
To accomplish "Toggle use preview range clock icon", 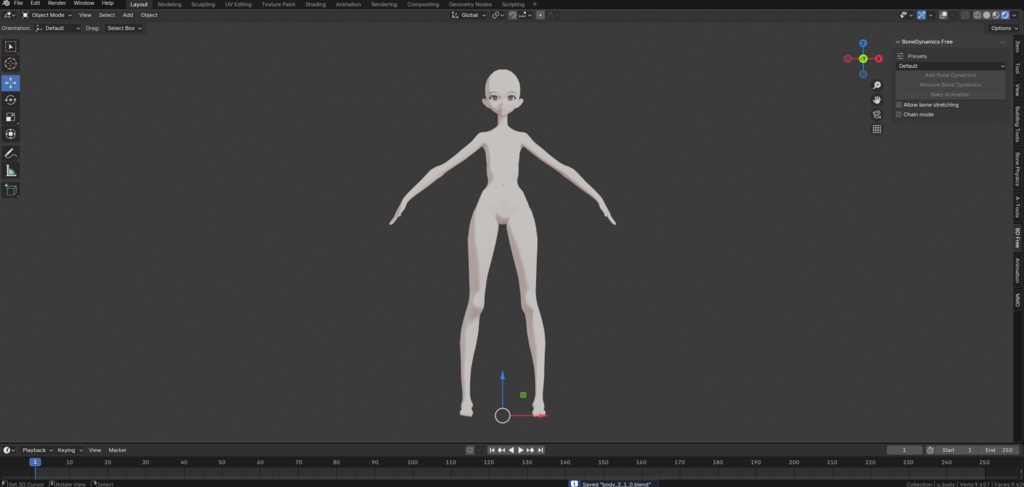I will [930, 450].
